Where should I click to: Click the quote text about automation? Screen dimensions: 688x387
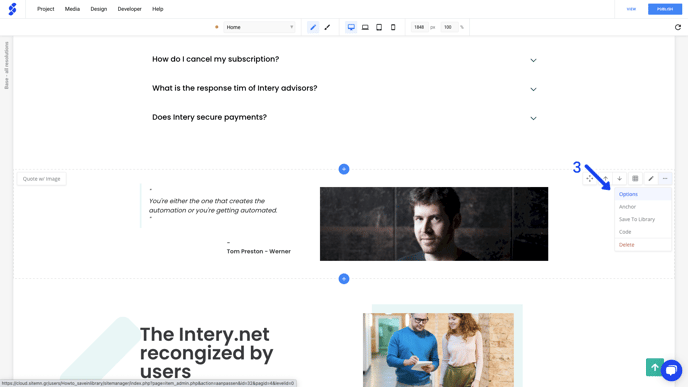tap(213, 206)
